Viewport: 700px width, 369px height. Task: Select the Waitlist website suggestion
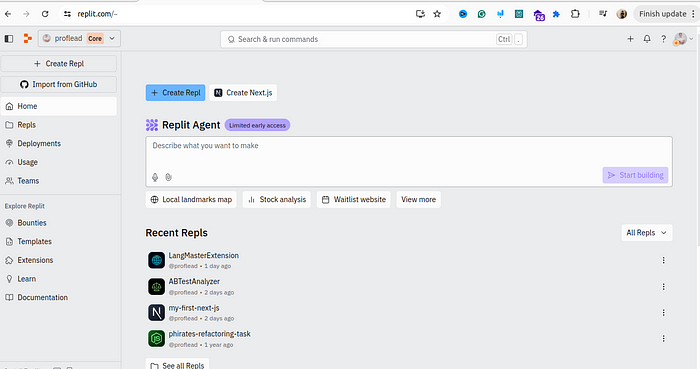coord(354,199)
